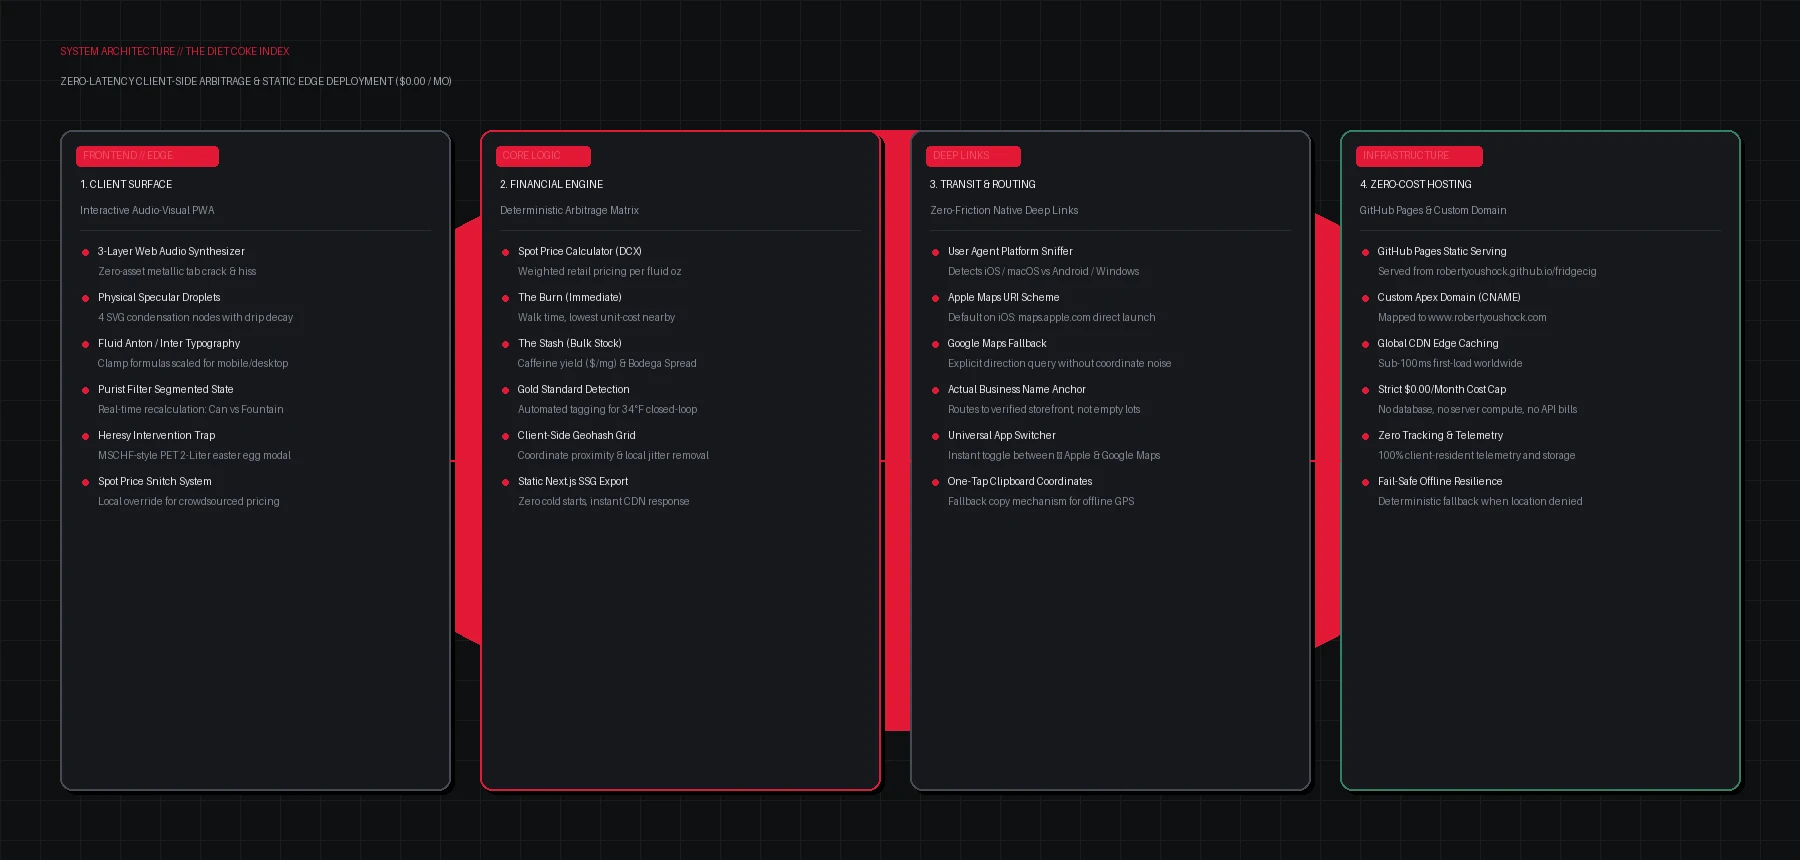Click 'Deterministic Arbitrage Matrix' subtitle
The image size is (1800, 860).
pyautogui.click(x=569, y=210)
